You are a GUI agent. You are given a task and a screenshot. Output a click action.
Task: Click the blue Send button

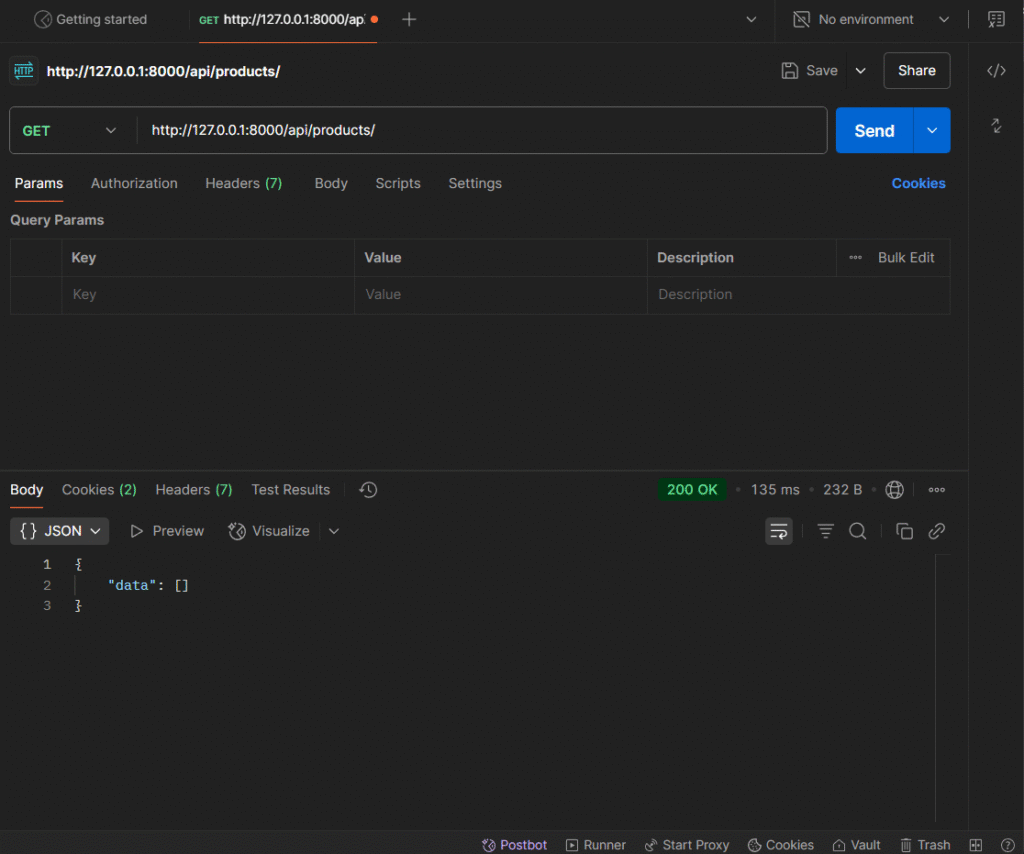(x=873, y=131)
